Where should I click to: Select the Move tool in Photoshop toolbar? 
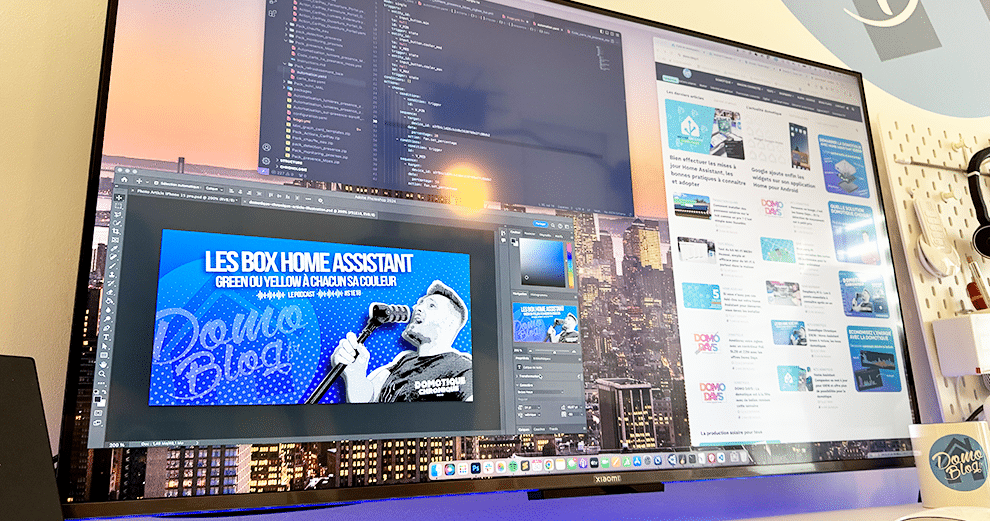point(119,197)
